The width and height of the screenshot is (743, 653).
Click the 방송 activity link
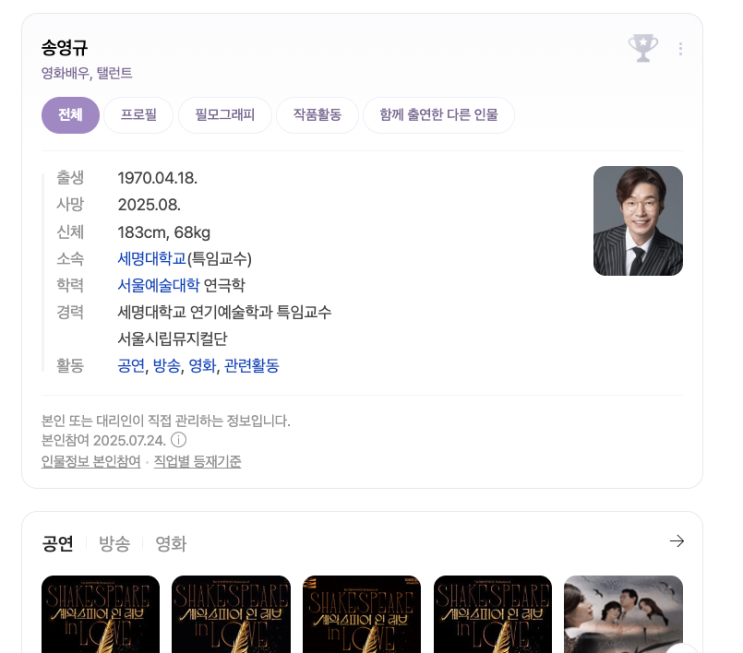[x=167, y=365]
